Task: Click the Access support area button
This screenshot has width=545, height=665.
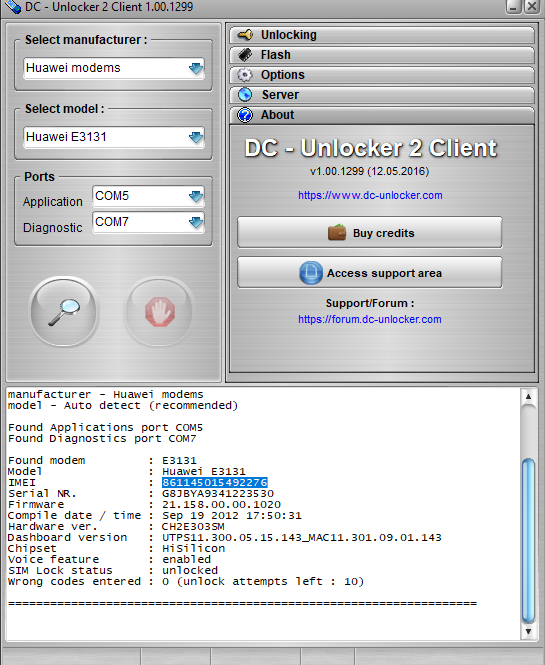Action: [369, 273]
